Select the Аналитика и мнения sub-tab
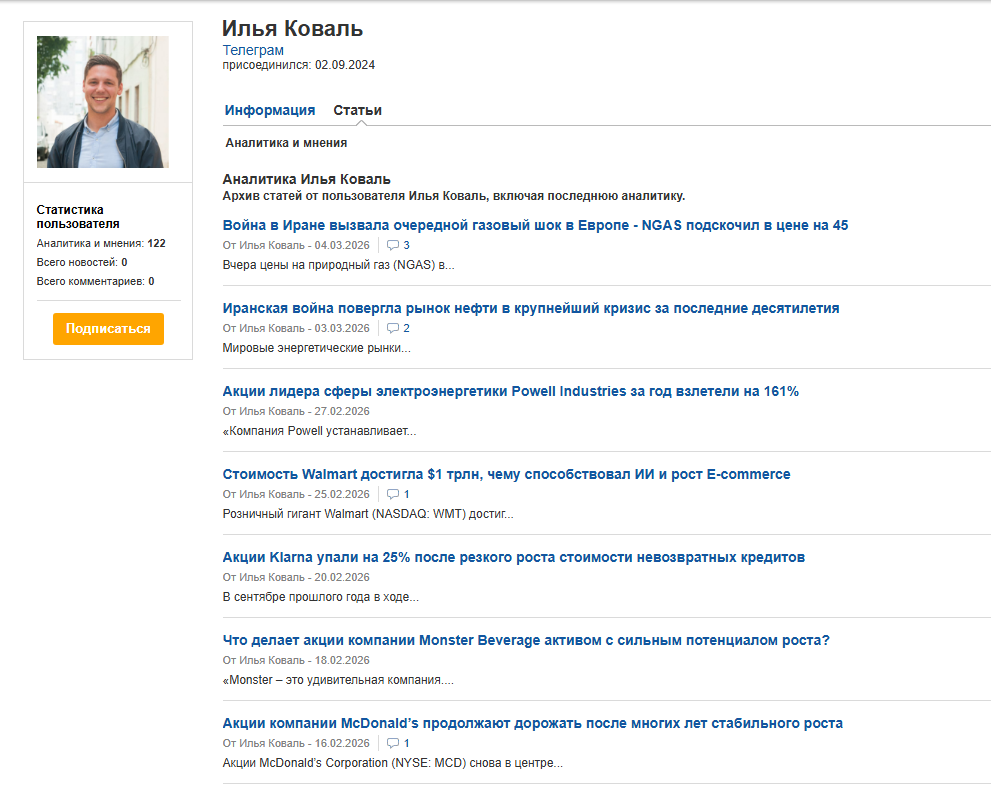The width and height of the screenshot is (991, 787). click(x=286, y=143)
